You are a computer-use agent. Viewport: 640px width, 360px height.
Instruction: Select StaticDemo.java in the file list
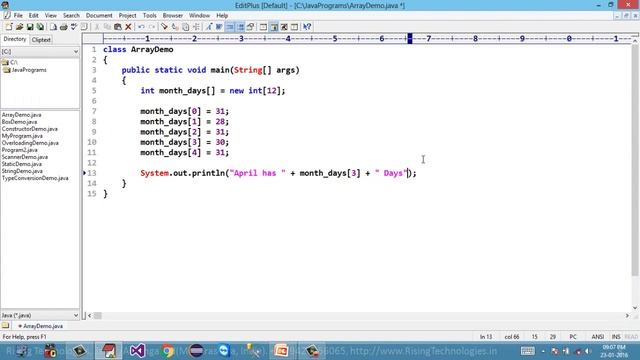click(22, 164)
